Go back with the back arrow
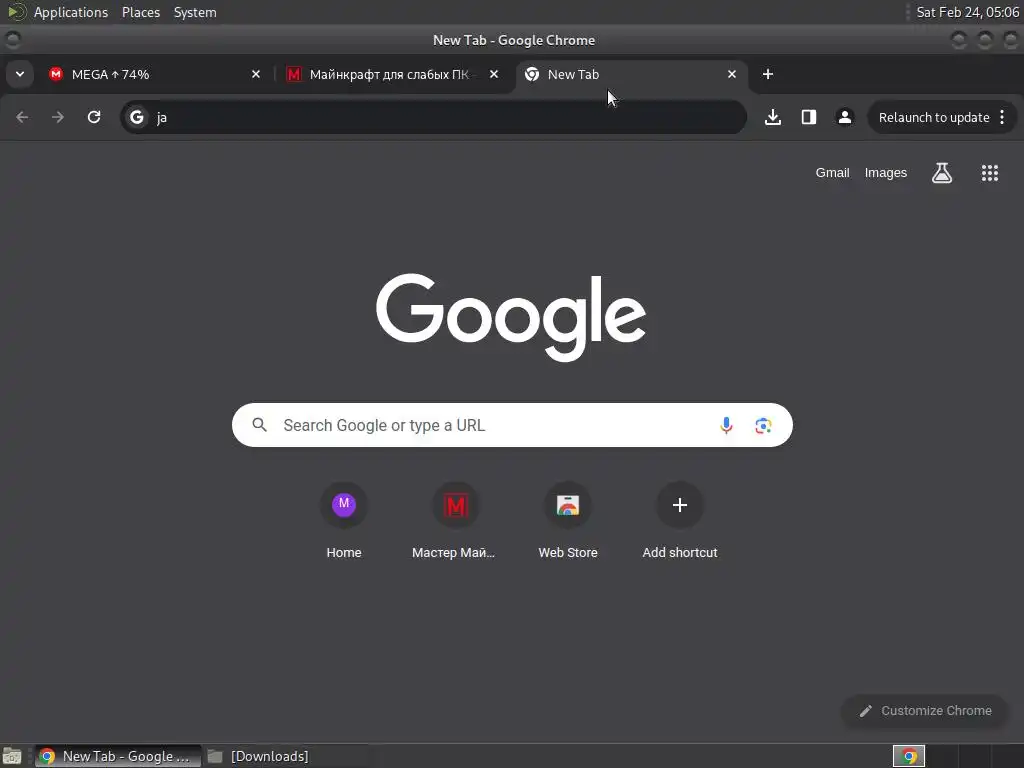This screenshot has width=1024, height=768. coord(22,118)
